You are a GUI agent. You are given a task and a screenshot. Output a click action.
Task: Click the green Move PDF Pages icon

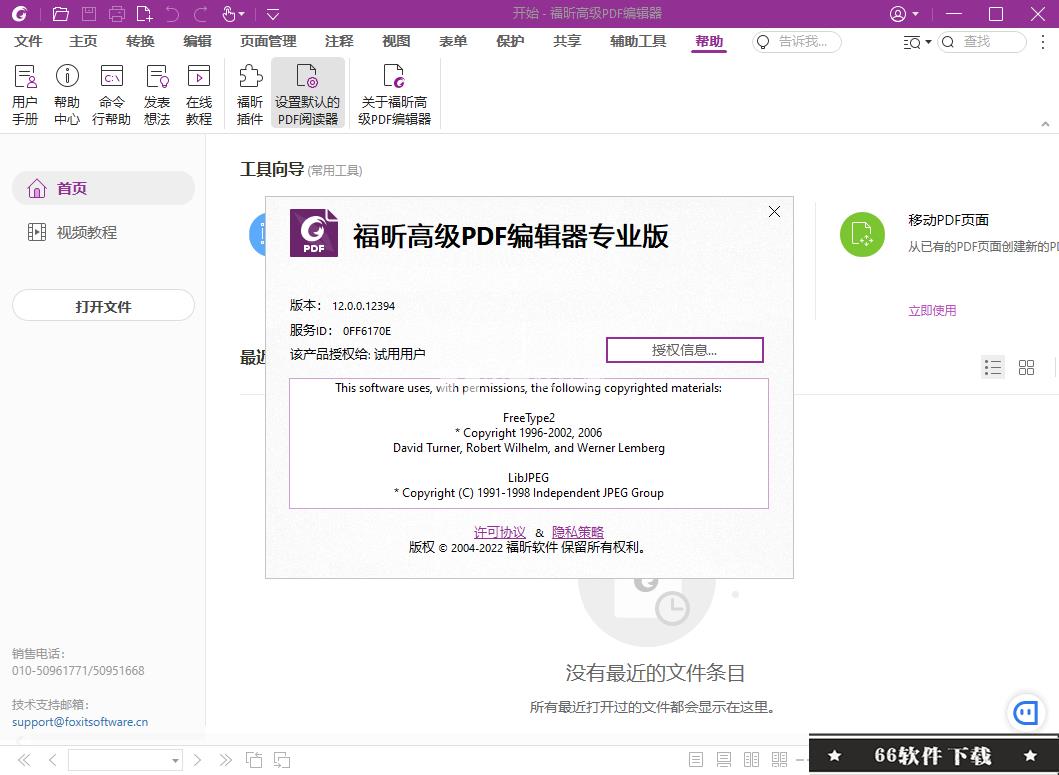pyautogui.click(x=862, y=234)
